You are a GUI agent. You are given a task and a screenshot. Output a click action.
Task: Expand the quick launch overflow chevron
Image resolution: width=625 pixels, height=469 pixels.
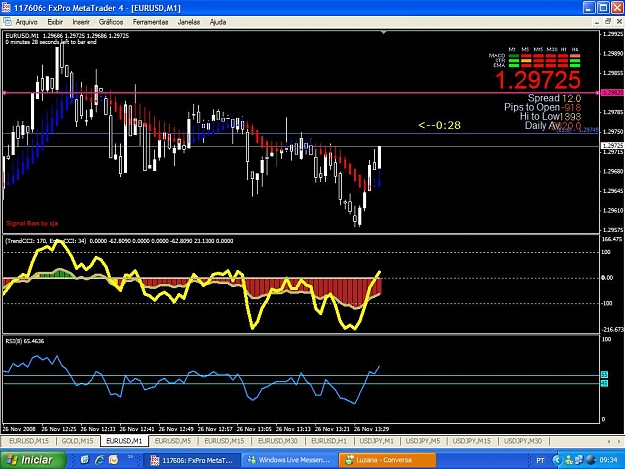tap(130, 457)
